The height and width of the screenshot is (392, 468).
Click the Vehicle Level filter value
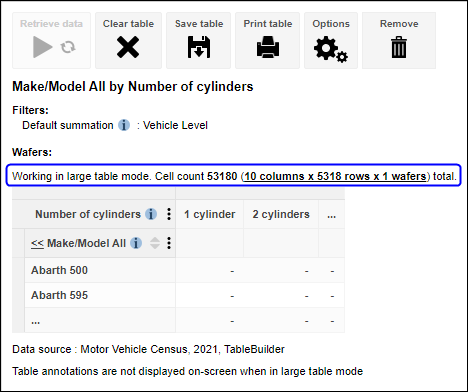175,125
